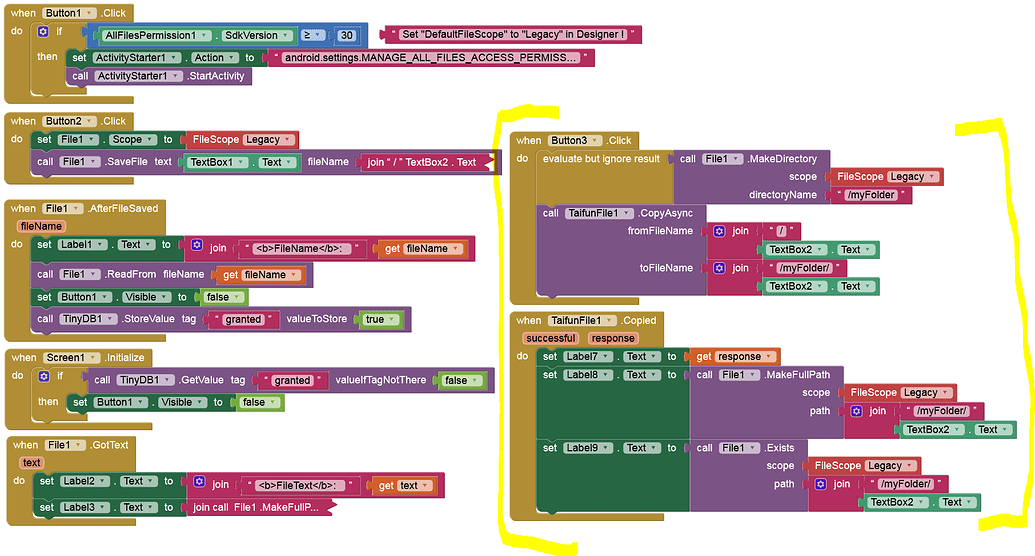Toggle false on Button1.Visible in AfterFileSaved
Viewport: 1035px width, 556px height.
pos(220,297)
